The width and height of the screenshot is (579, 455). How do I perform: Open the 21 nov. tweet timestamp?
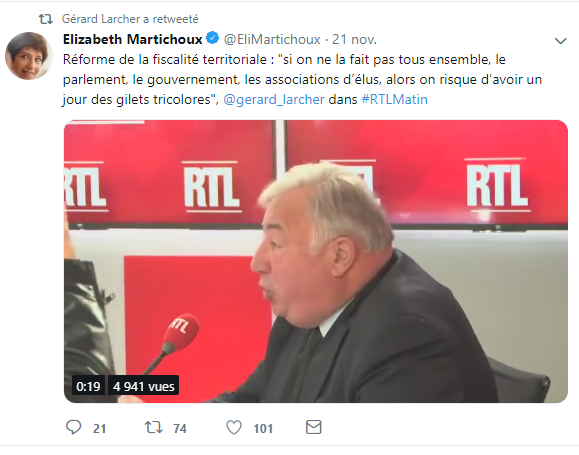click(354, 39)
